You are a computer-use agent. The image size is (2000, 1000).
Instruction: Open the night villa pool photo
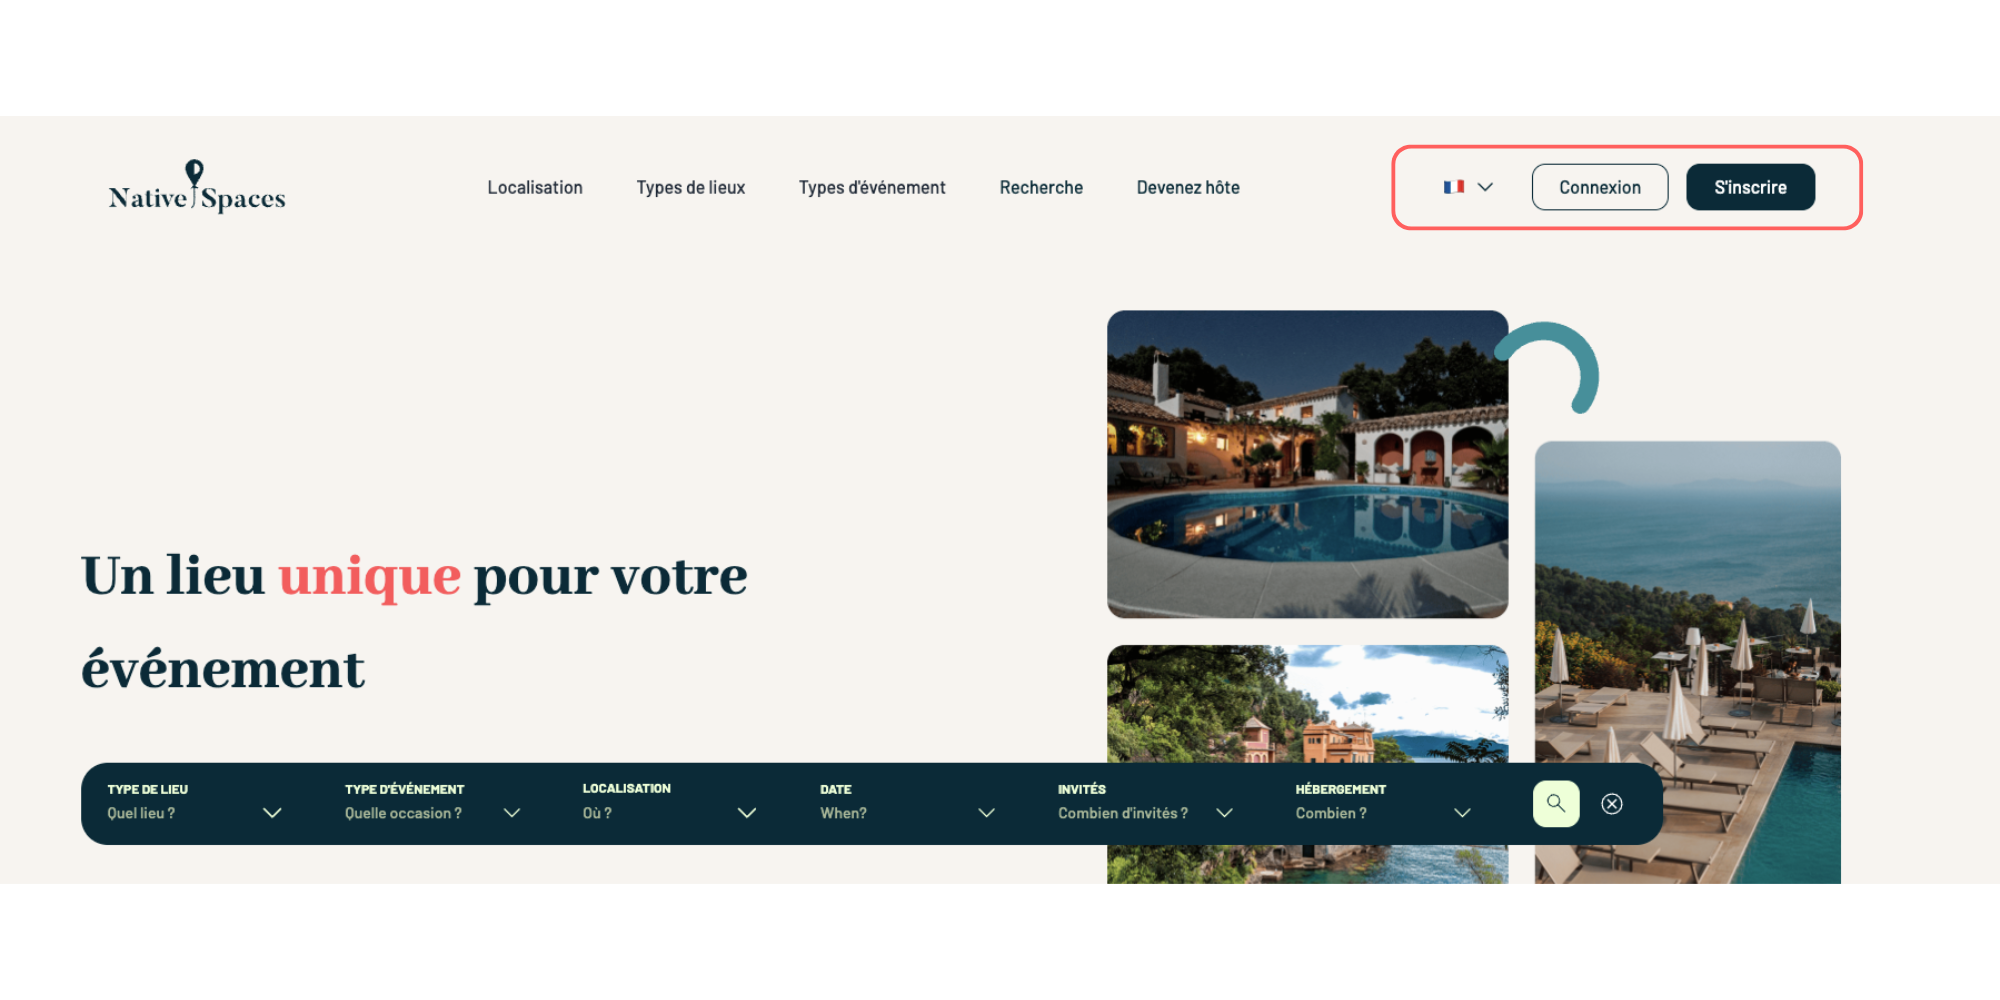(x=1308, y=464)
